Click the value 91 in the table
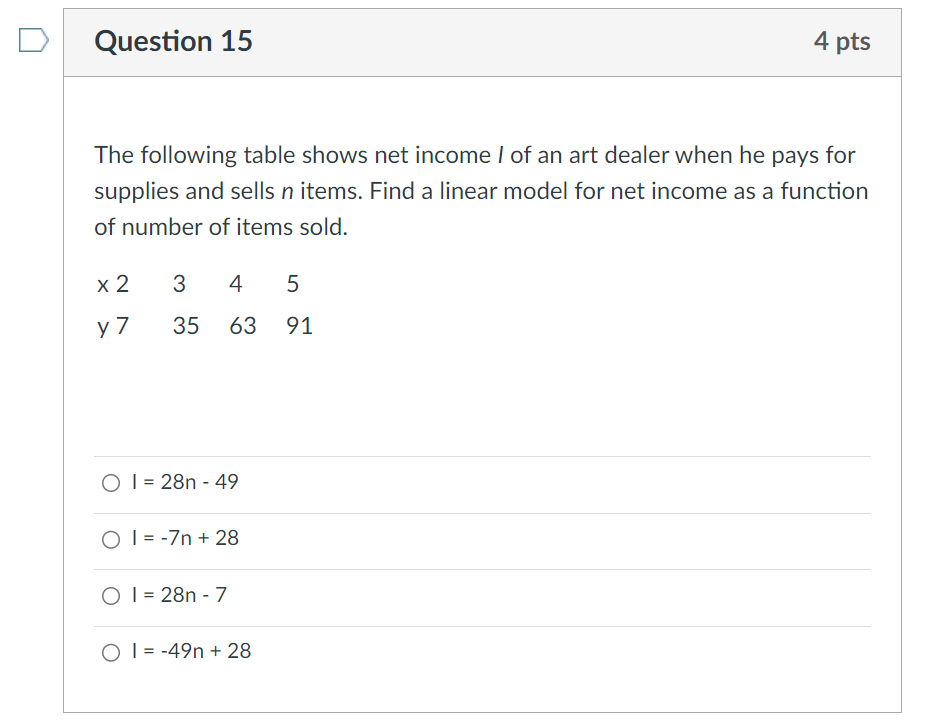Screen dimensions: 945x726 click(299, 325)
